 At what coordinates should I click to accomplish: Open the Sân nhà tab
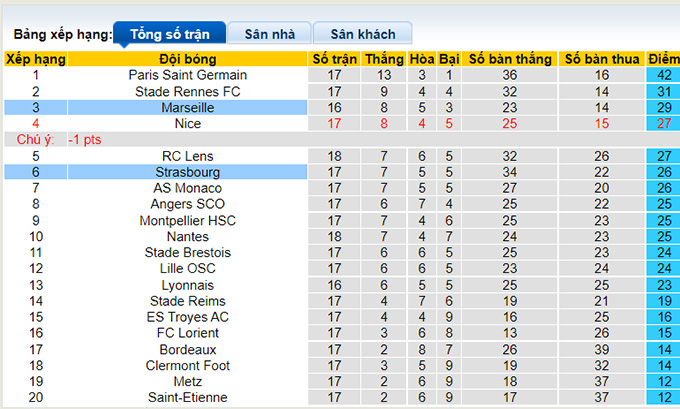tap(269, 34)
